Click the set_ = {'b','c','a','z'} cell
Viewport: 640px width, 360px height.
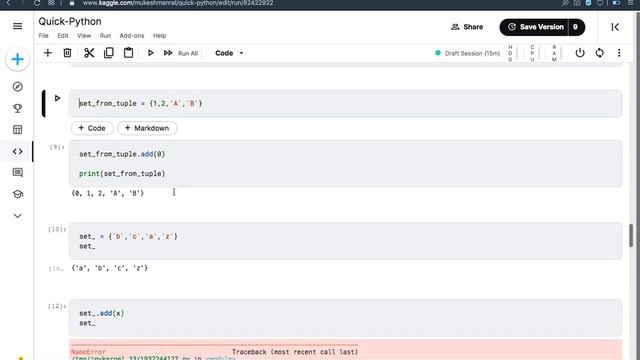345,241
